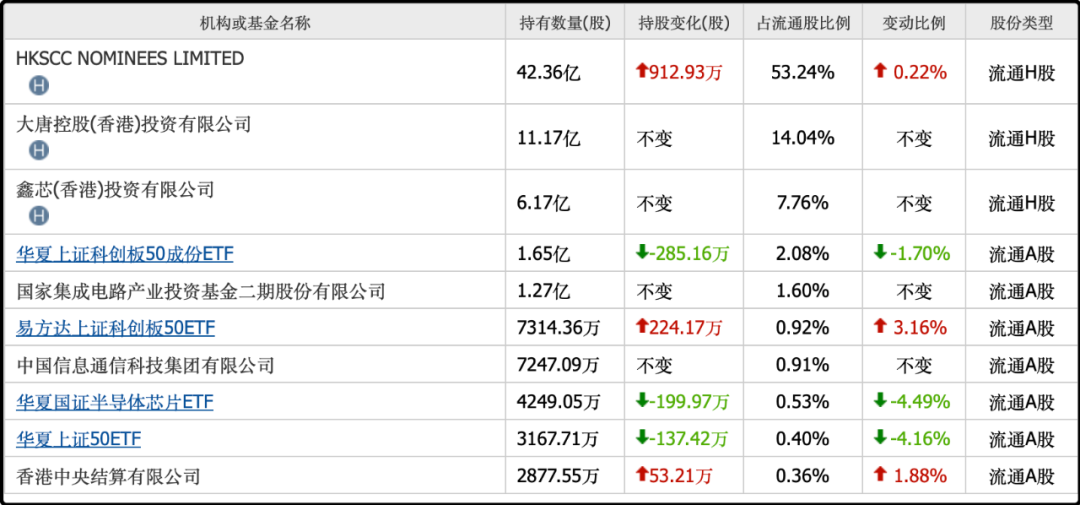Viewport: 1080px width, 505px height.
Task: Click the 变动比例 column header
Action: pyautogui.click(x=913, y=23)
